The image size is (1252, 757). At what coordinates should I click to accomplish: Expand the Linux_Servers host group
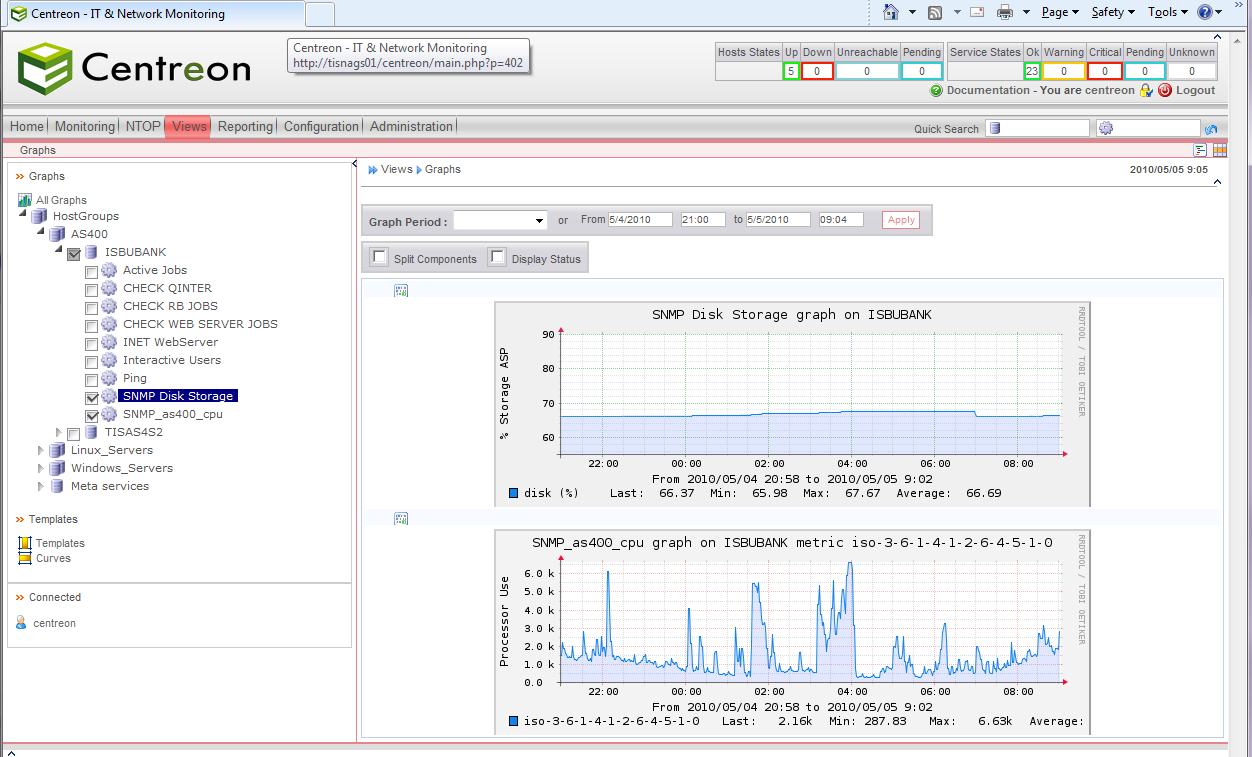(x=40, y=450)
